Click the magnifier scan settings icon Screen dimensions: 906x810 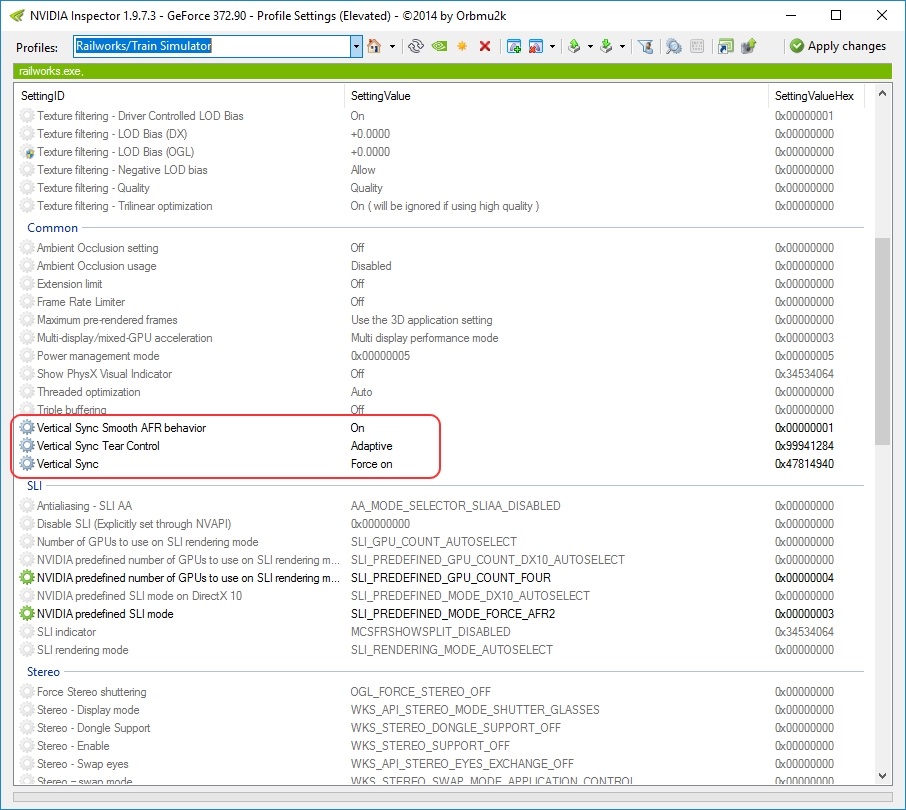(x=674, y=46)
